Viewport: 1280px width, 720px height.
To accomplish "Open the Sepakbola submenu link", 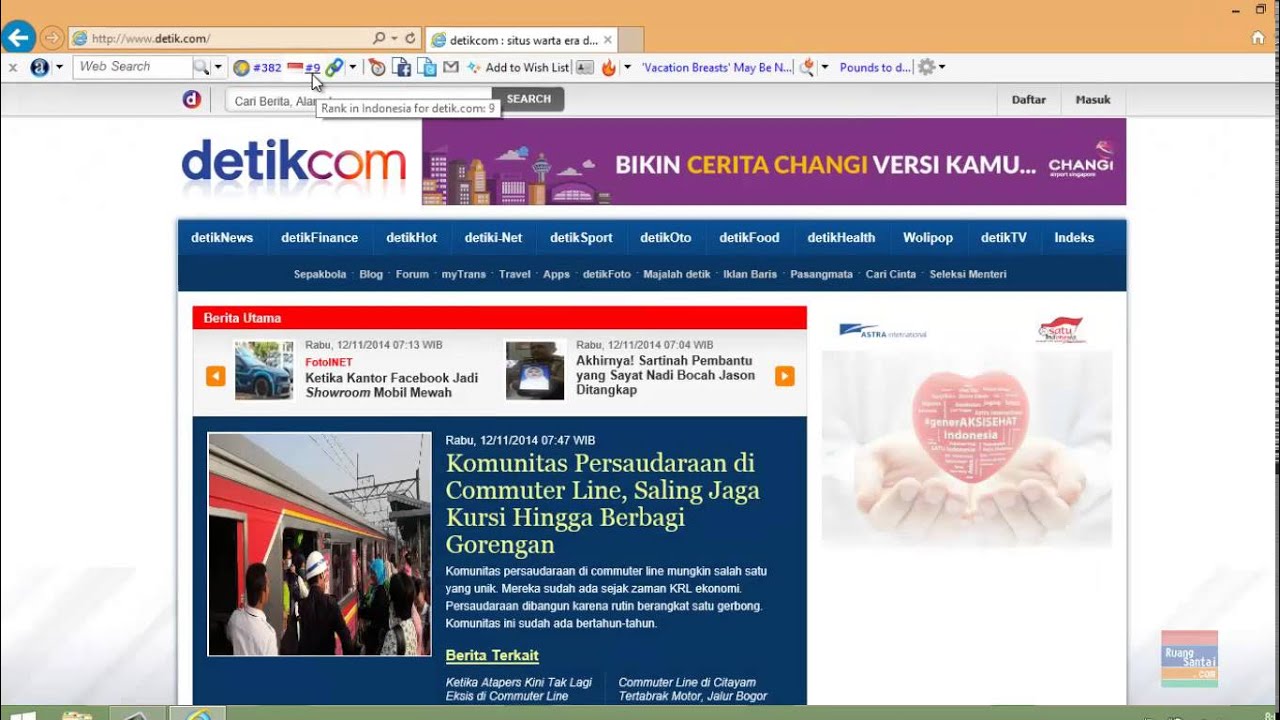I will click(x=320, y=274).
